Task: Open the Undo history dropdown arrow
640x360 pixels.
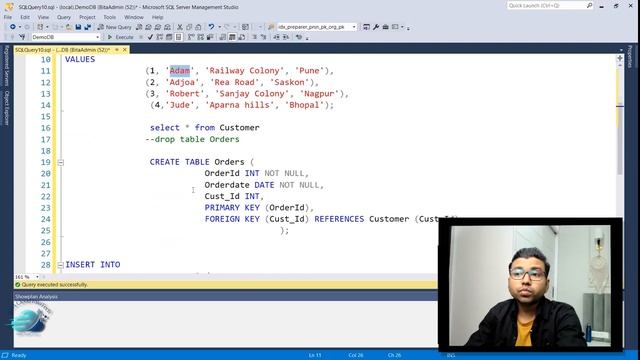Action: click(220, 27)
